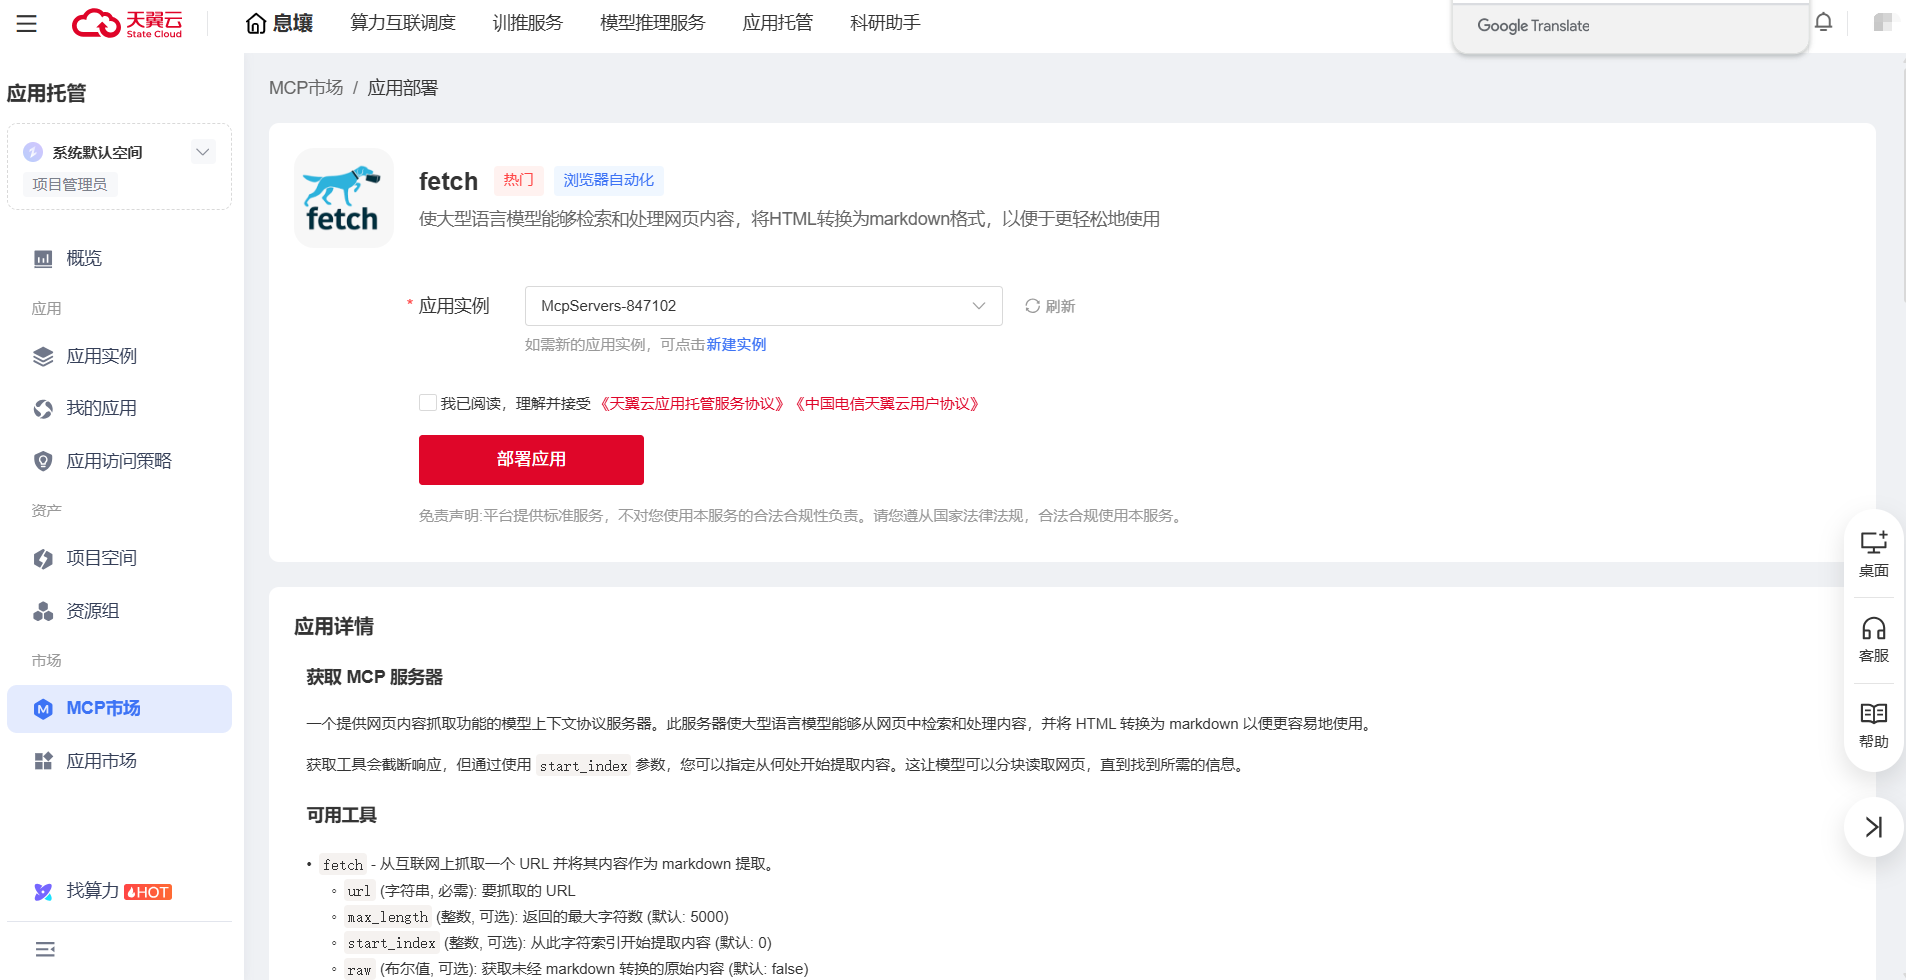Open the 应用实例 McpServers-847102 dropdown

click(763, 306)
